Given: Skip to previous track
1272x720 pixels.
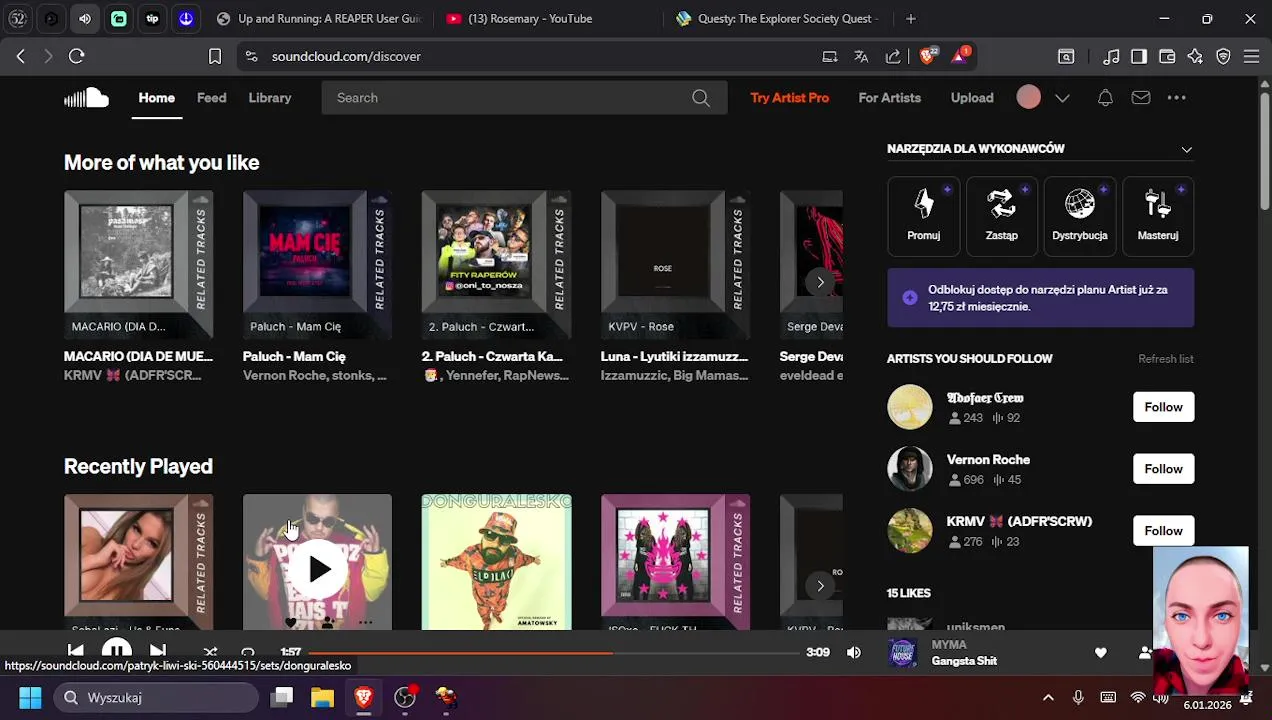Looking at the screenshot, I should (x=75, y=652).
